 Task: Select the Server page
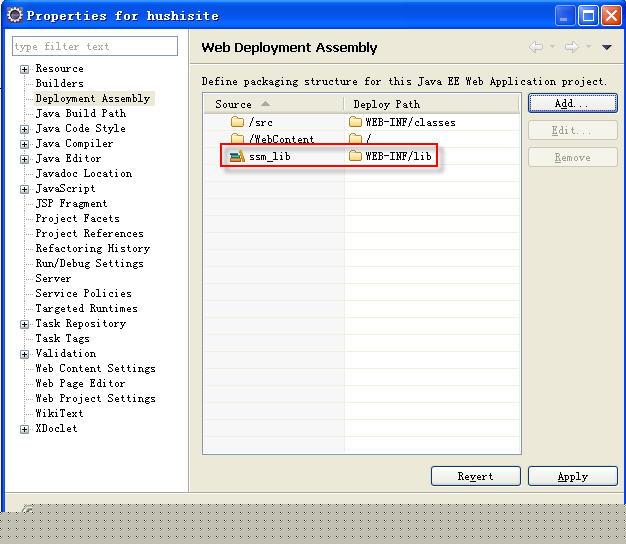click(x=53, y=278)
